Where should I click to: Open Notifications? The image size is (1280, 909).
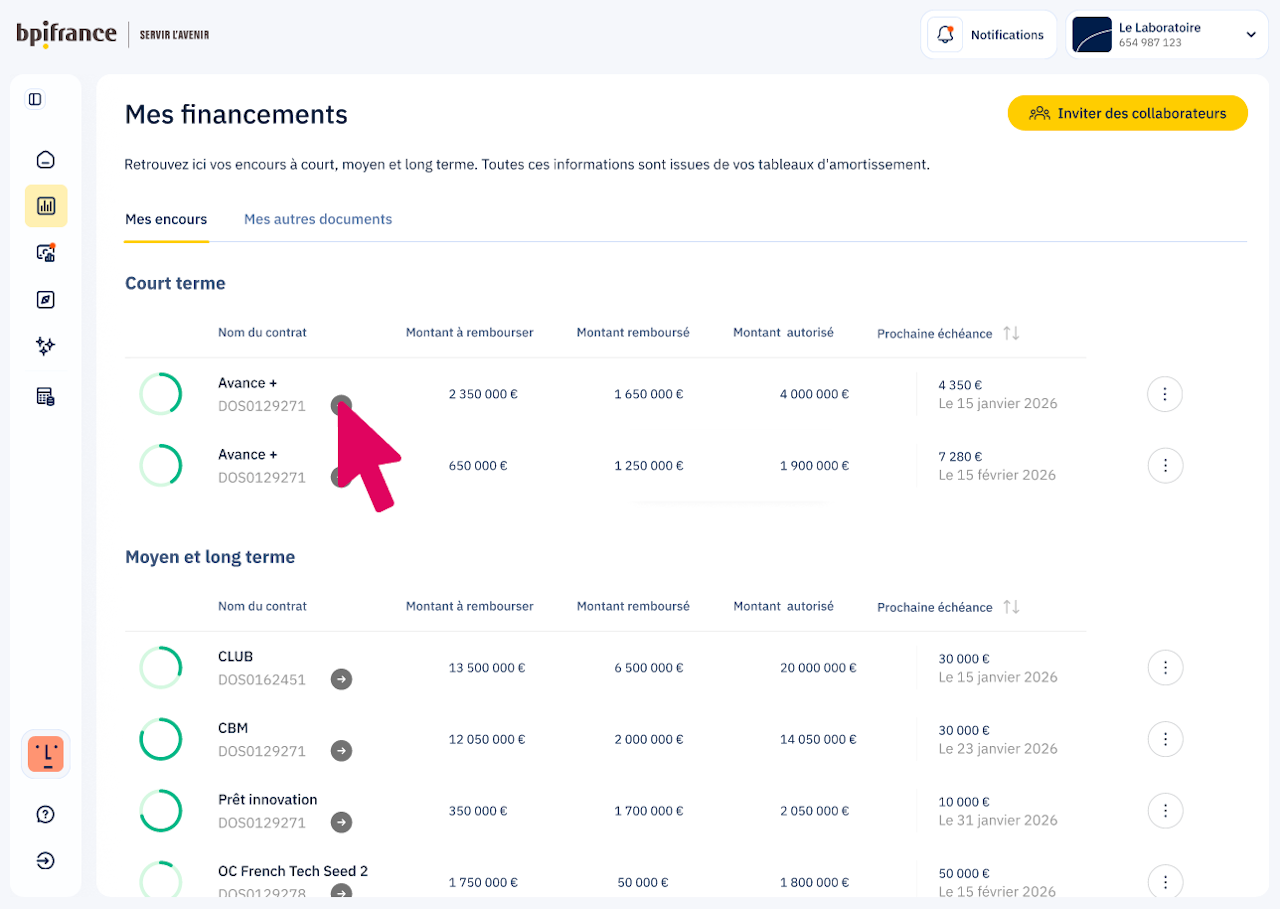tap(988, 35)
